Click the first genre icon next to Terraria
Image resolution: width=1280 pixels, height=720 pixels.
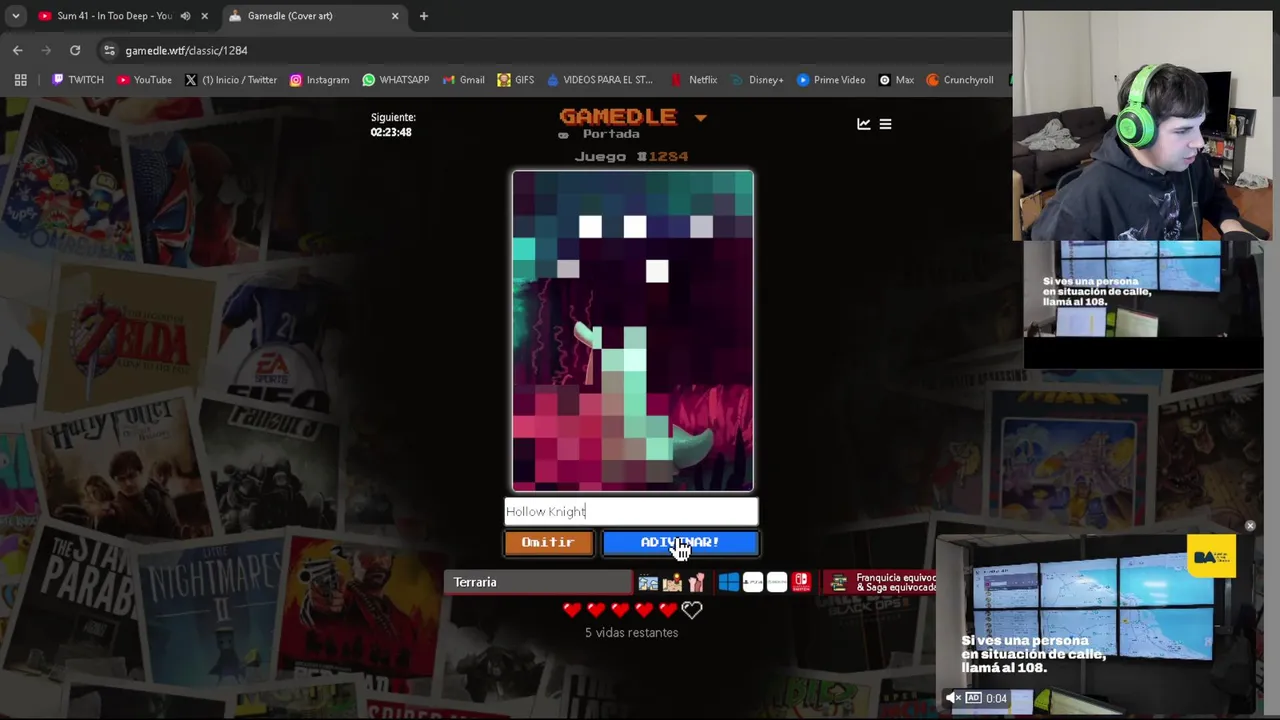pos(648,582)
